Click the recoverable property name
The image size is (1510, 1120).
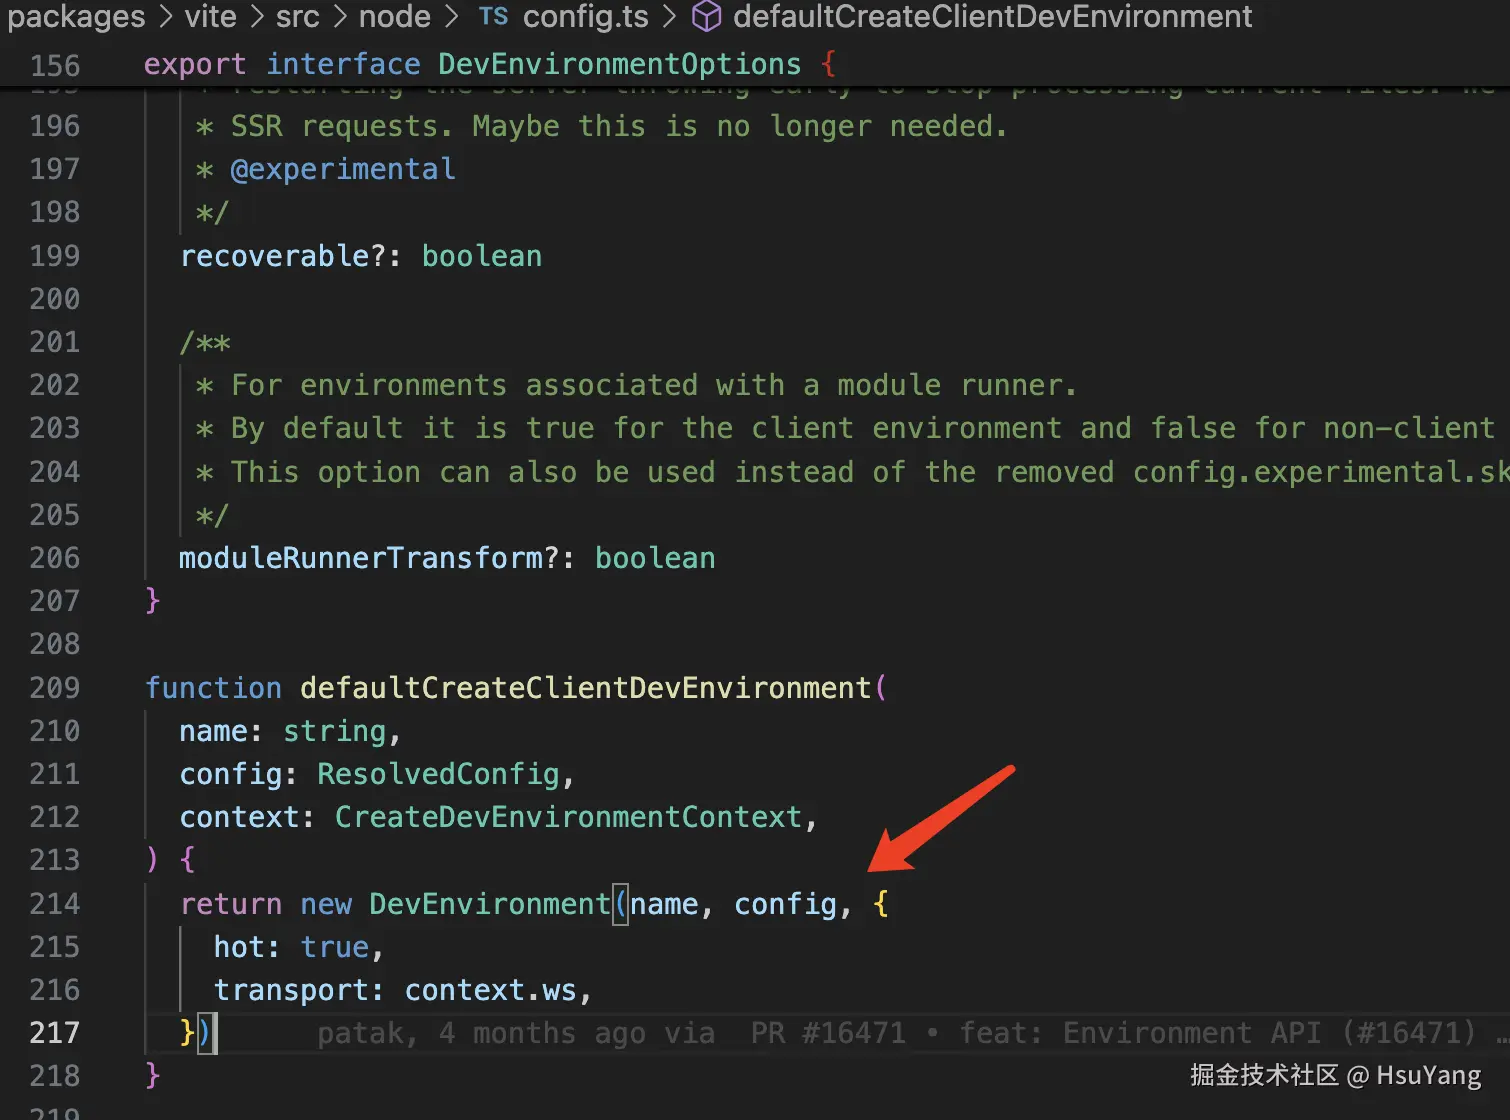pyautogui.click(x=275, y=256)
